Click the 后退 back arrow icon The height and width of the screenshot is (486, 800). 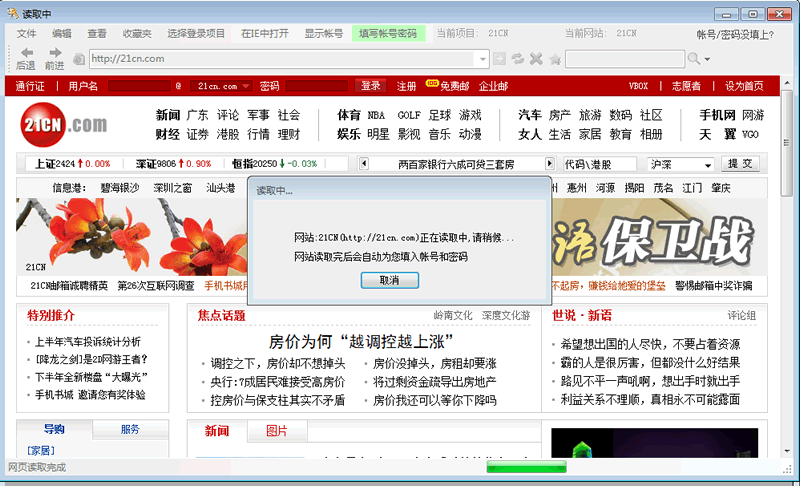[27, 53]
